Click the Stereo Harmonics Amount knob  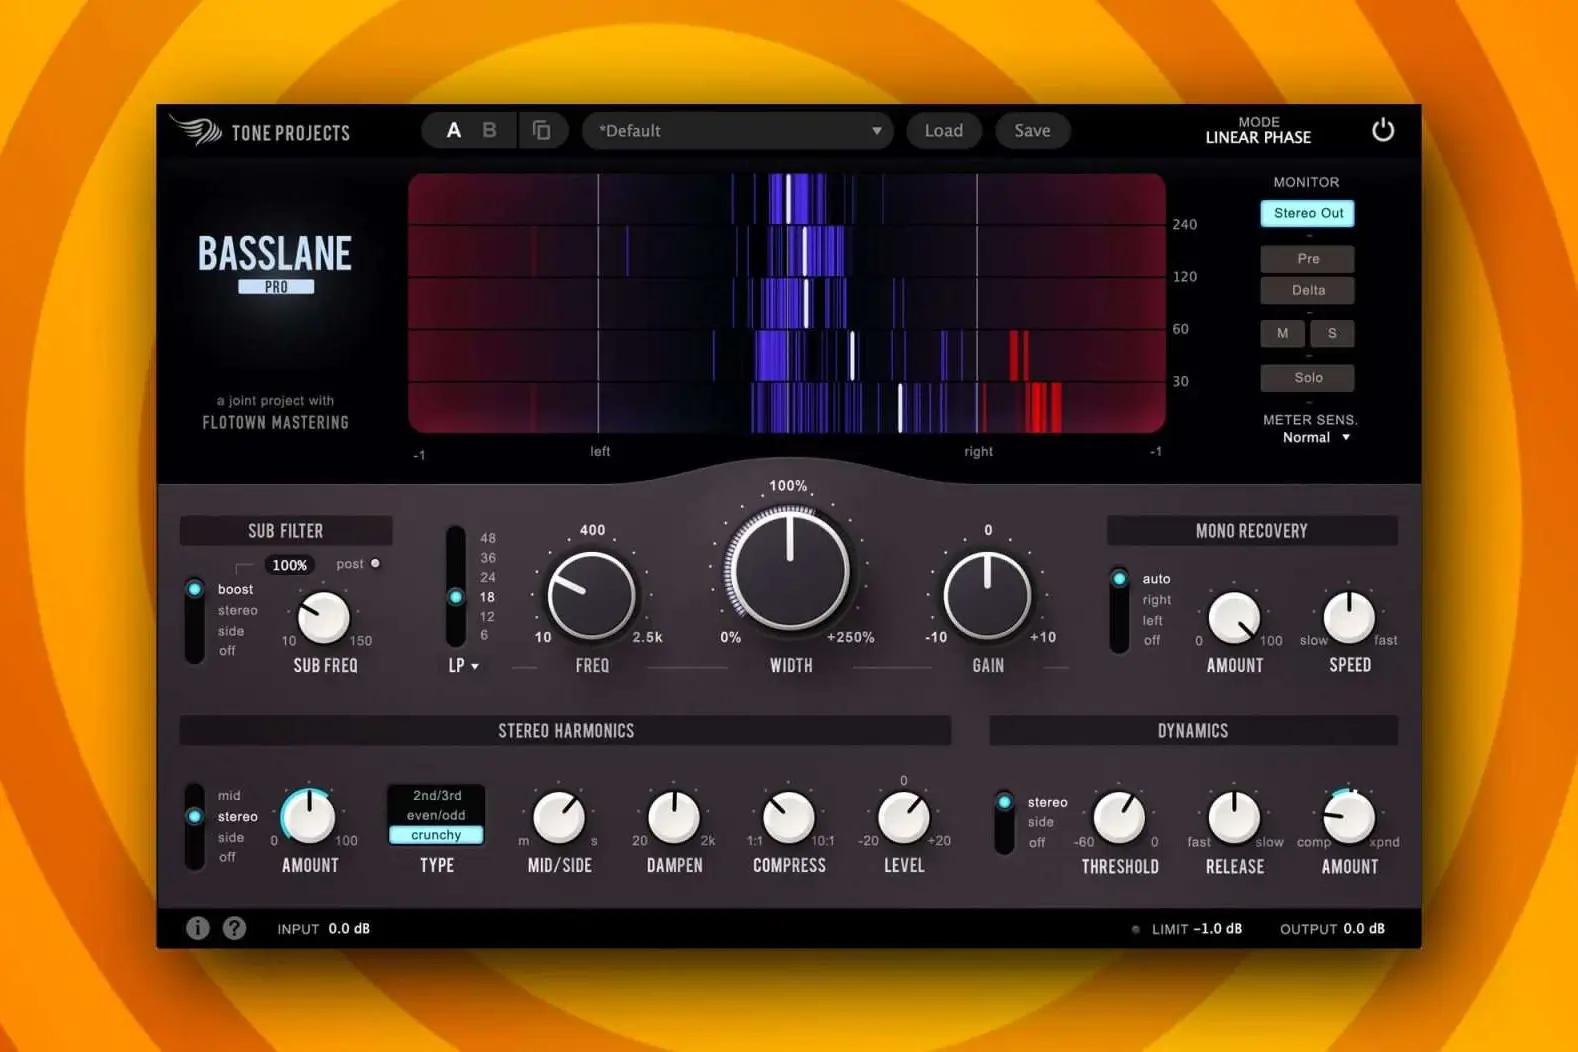point(309,816)
